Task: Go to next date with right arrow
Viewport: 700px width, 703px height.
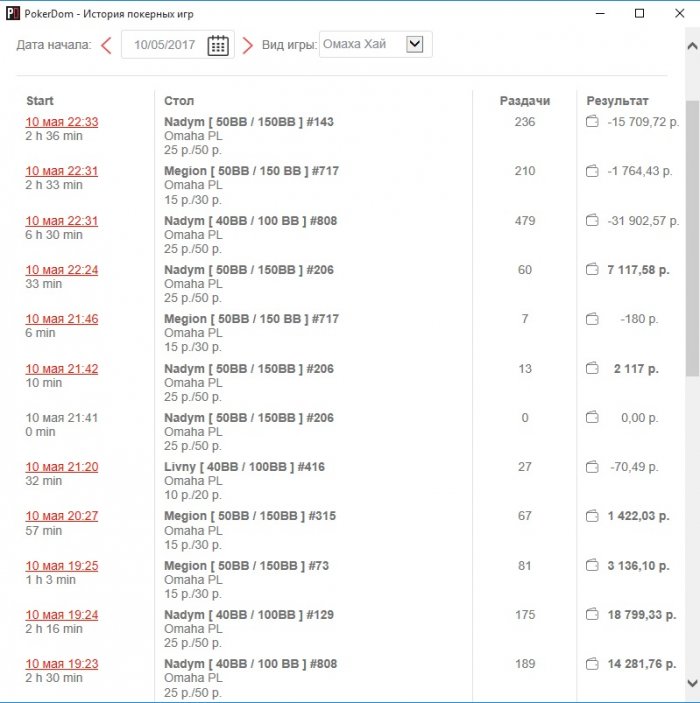Action: coord(248,45)
